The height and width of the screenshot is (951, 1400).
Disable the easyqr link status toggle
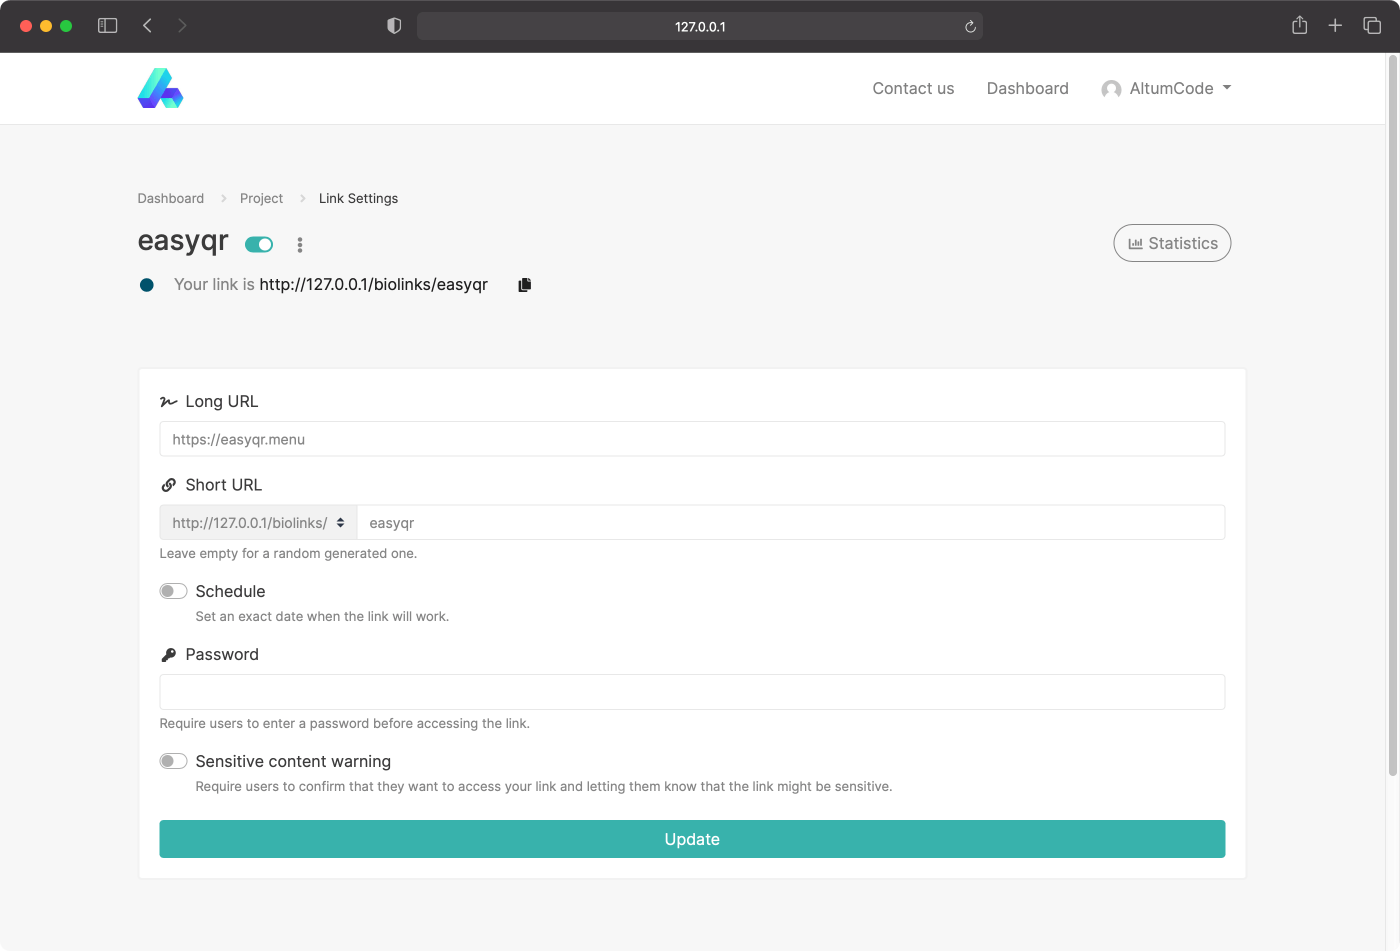pyautogui.click(x=259, y=244)
